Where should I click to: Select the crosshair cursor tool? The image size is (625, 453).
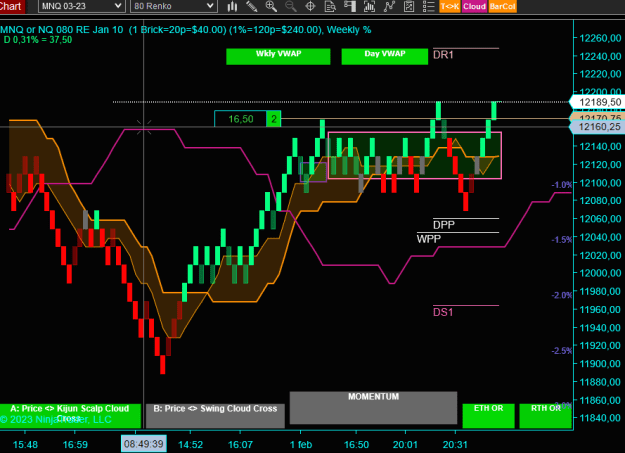click(x=310, y=6)
